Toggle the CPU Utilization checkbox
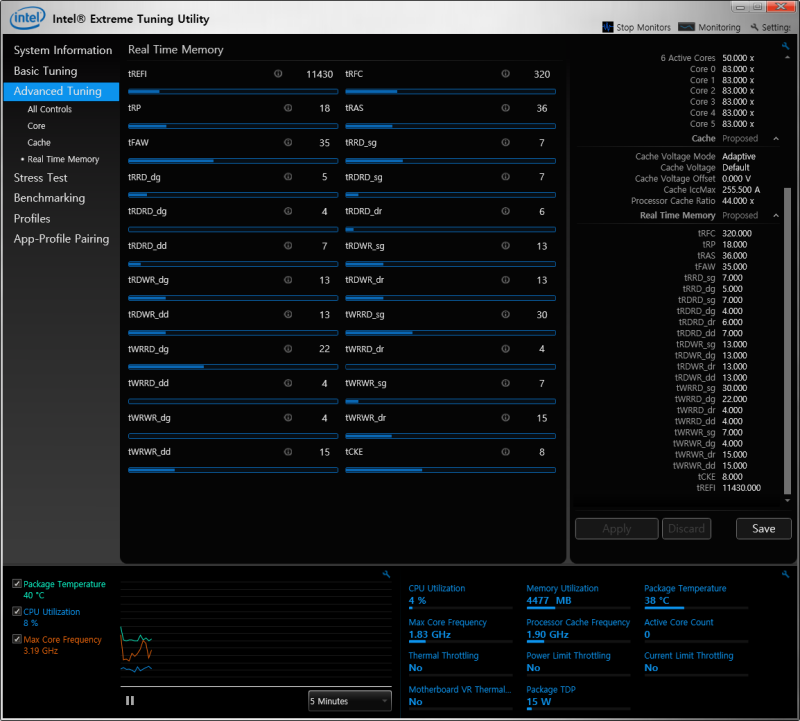 pyautogui.click(x=17, y=612)
